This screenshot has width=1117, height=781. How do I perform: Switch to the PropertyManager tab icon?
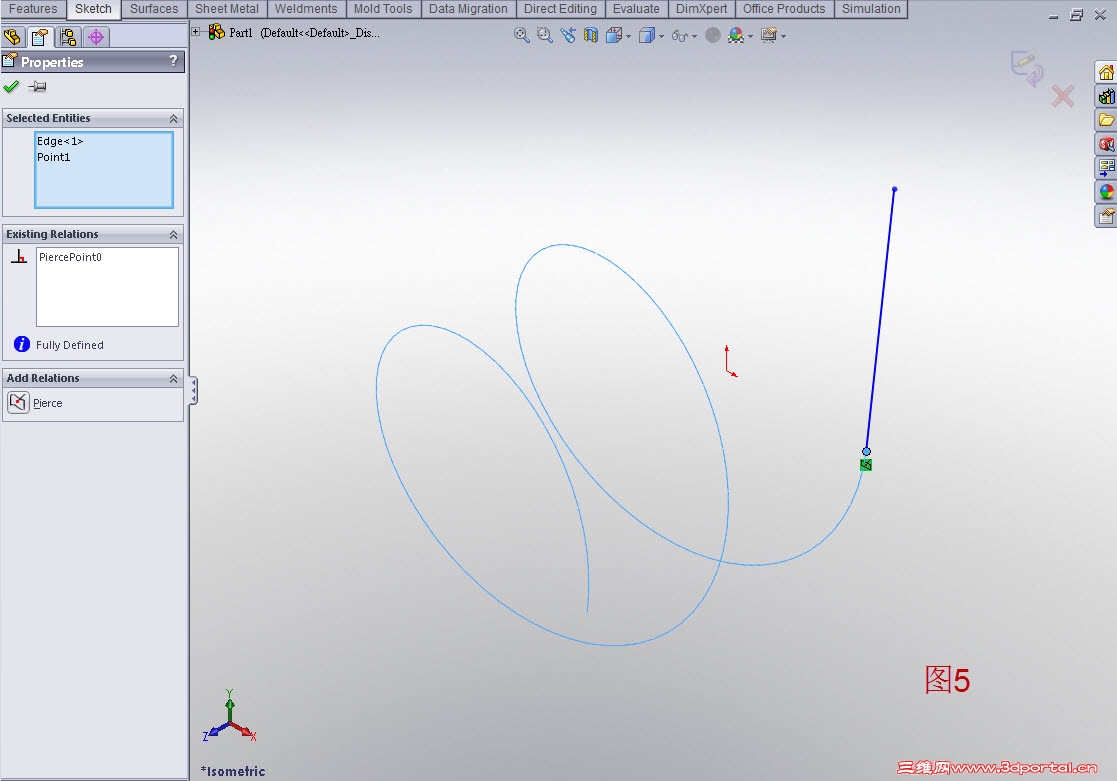pyautogui.click(x=41, y=37)
